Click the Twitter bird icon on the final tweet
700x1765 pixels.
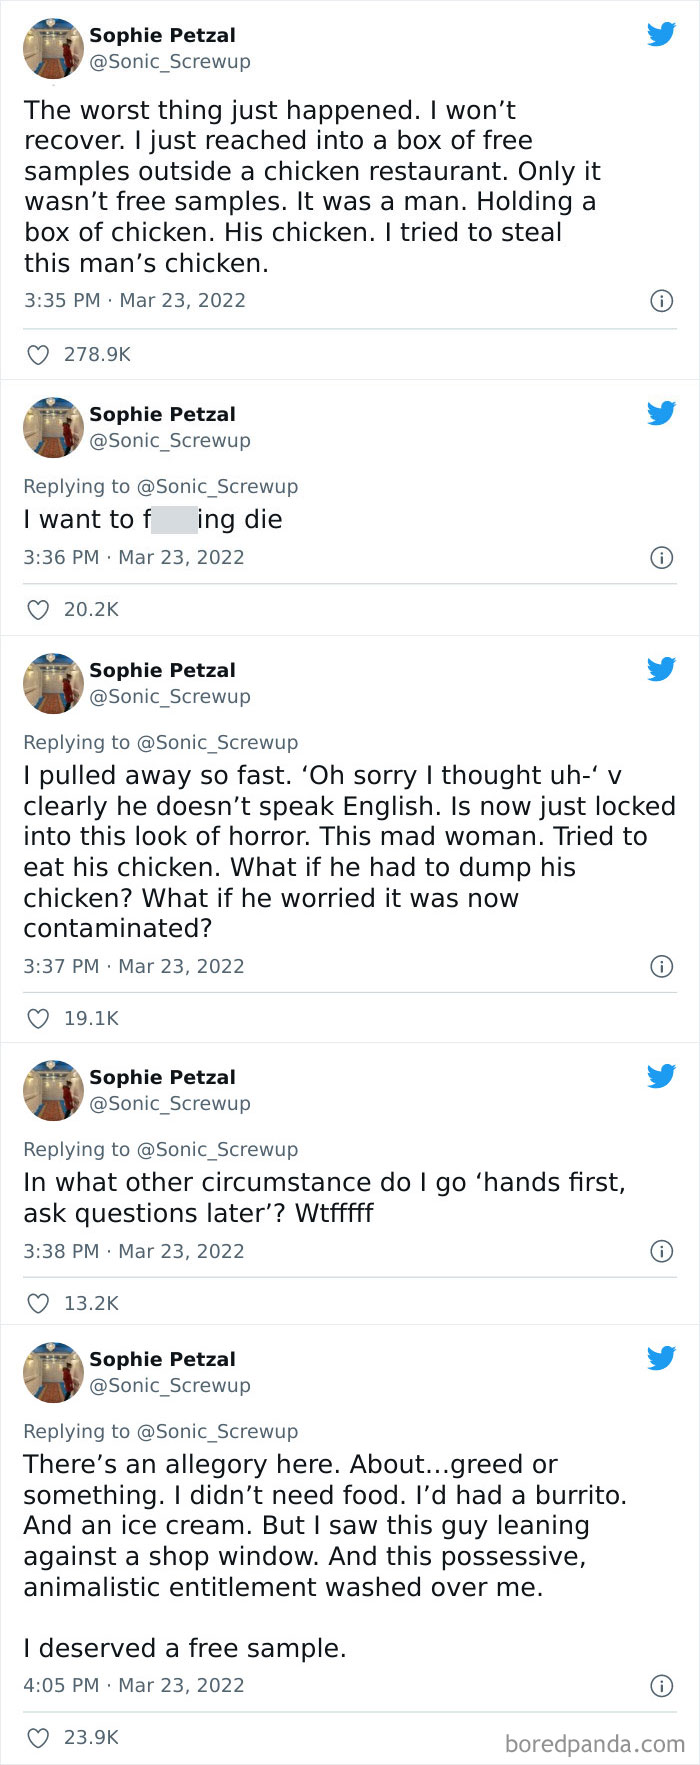coord(661,1358)
